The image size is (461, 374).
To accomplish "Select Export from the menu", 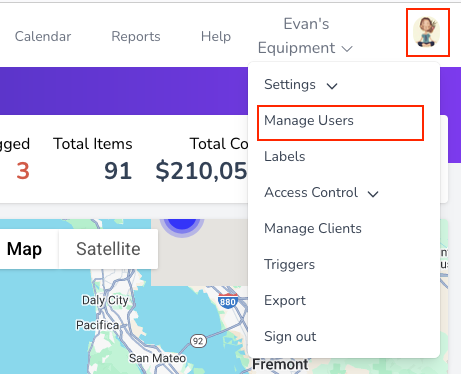I will point(285,301).
